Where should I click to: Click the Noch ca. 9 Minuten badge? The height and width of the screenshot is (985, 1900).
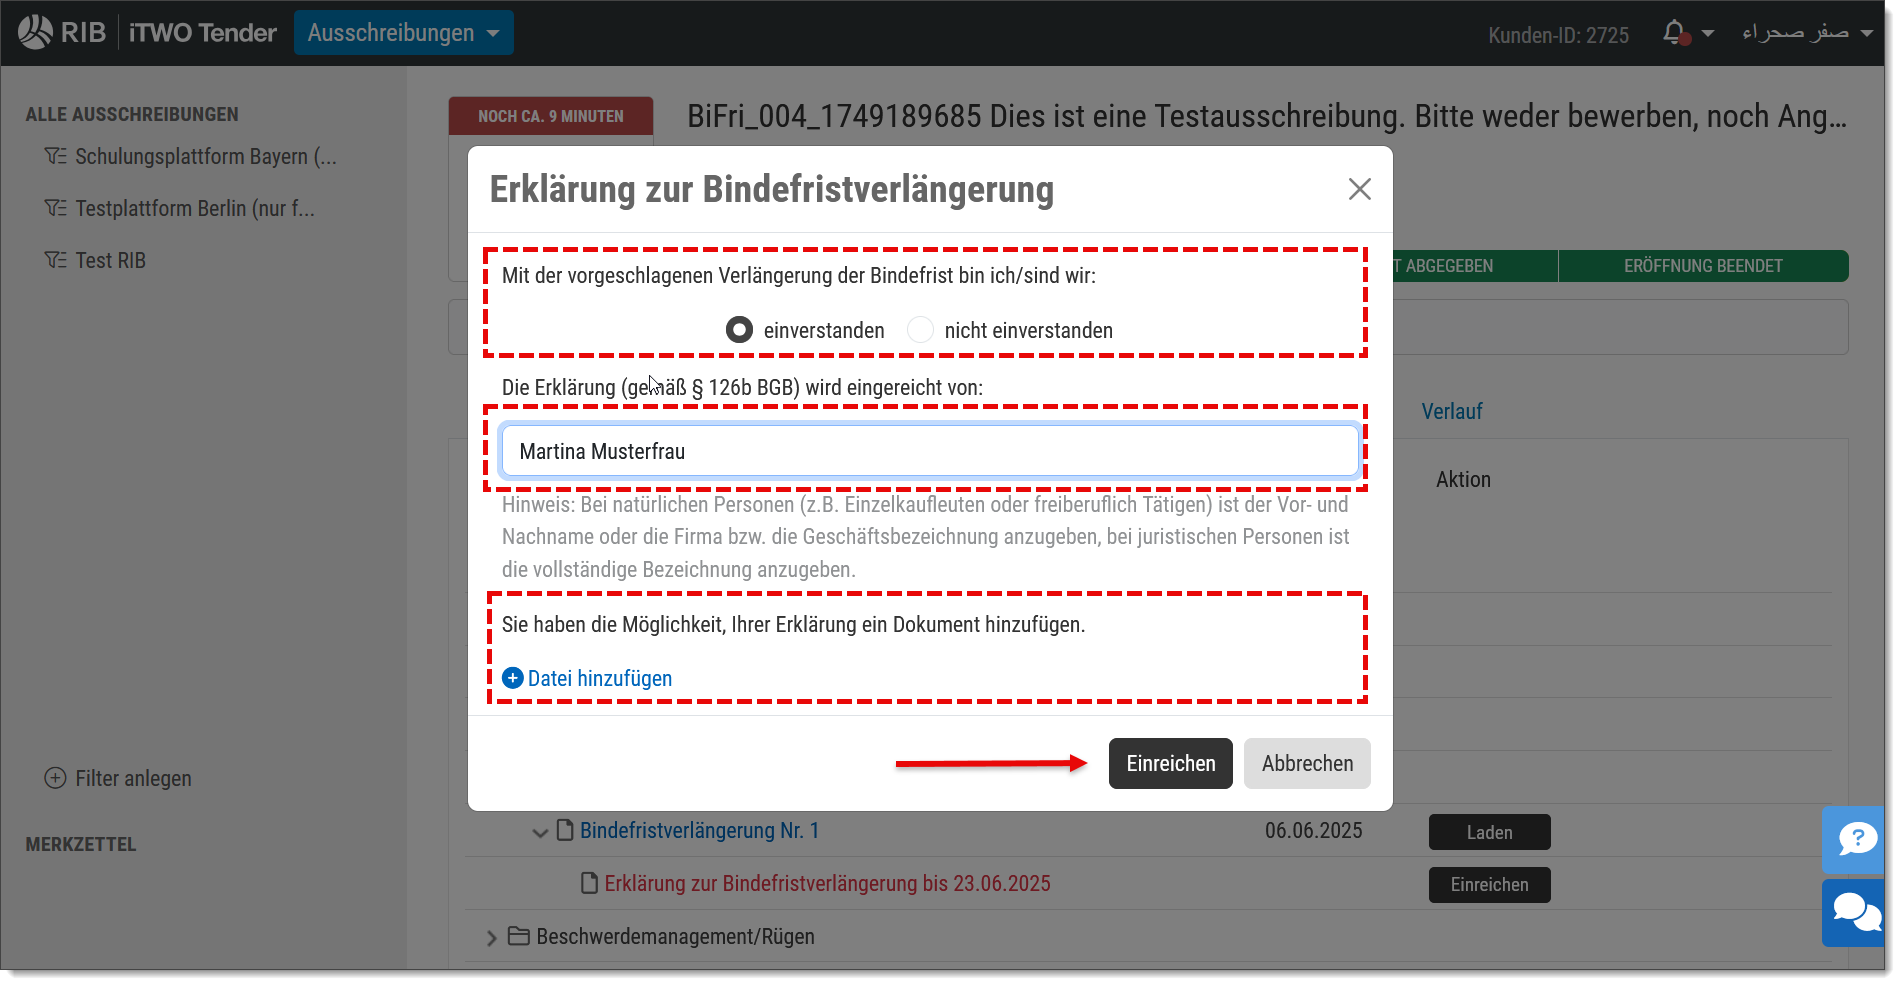(551, 116)
